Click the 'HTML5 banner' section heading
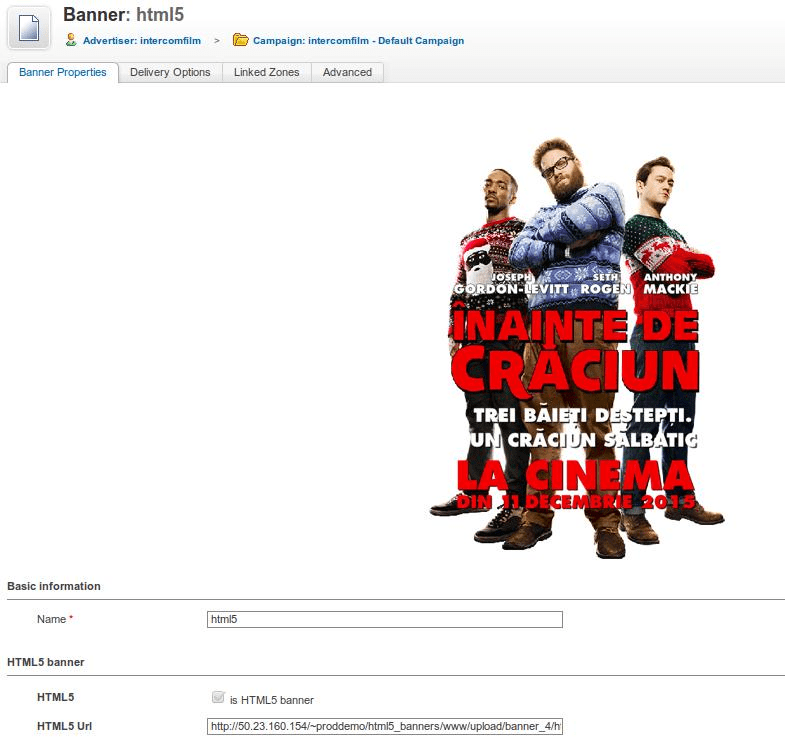This screenshot has width=785, height=740. [x=46, y=662]
